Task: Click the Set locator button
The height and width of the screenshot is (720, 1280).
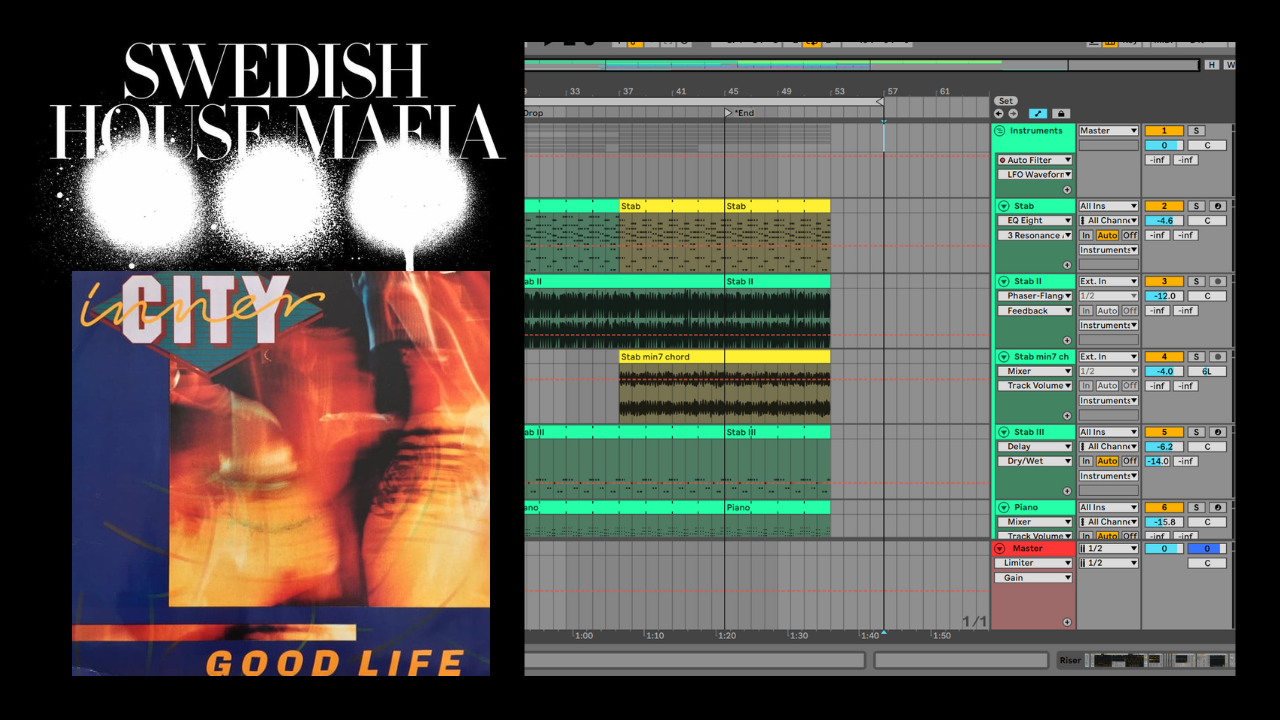Action: pyautogui.click(x=1006, y=101)
